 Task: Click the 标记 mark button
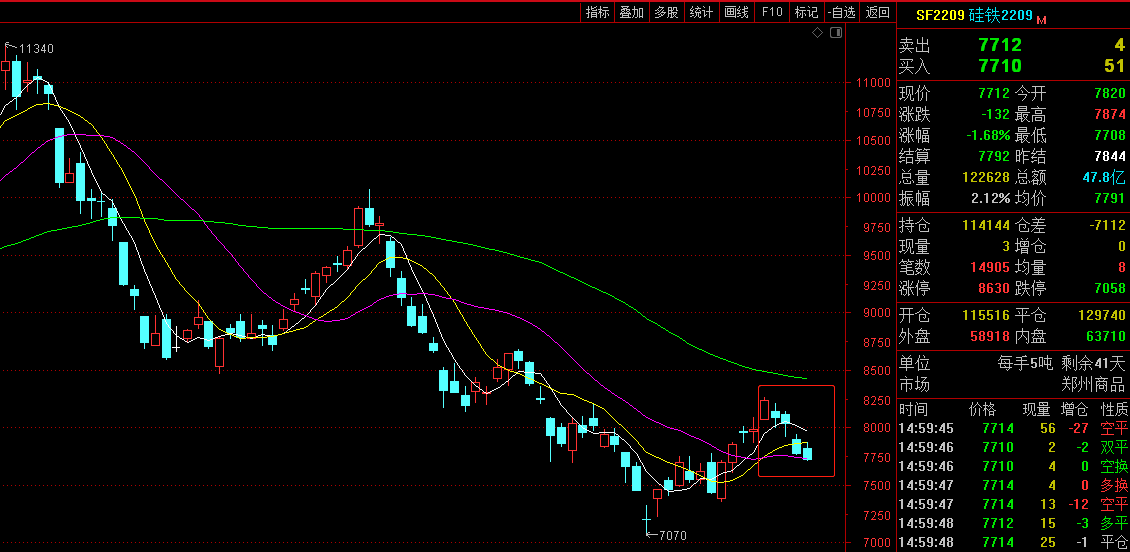(805, 12)
